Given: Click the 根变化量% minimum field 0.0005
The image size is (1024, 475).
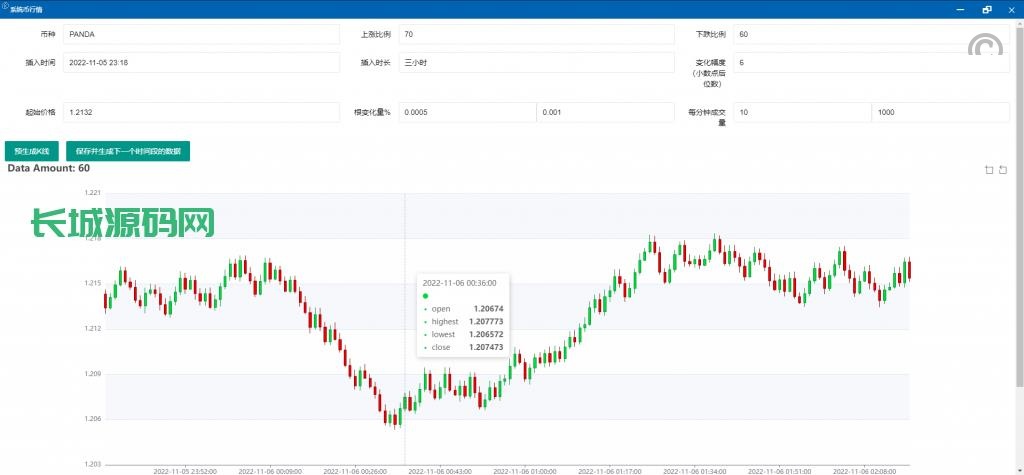Looking at the screenshot, I should pyautogui.click(x=467, y=112).
